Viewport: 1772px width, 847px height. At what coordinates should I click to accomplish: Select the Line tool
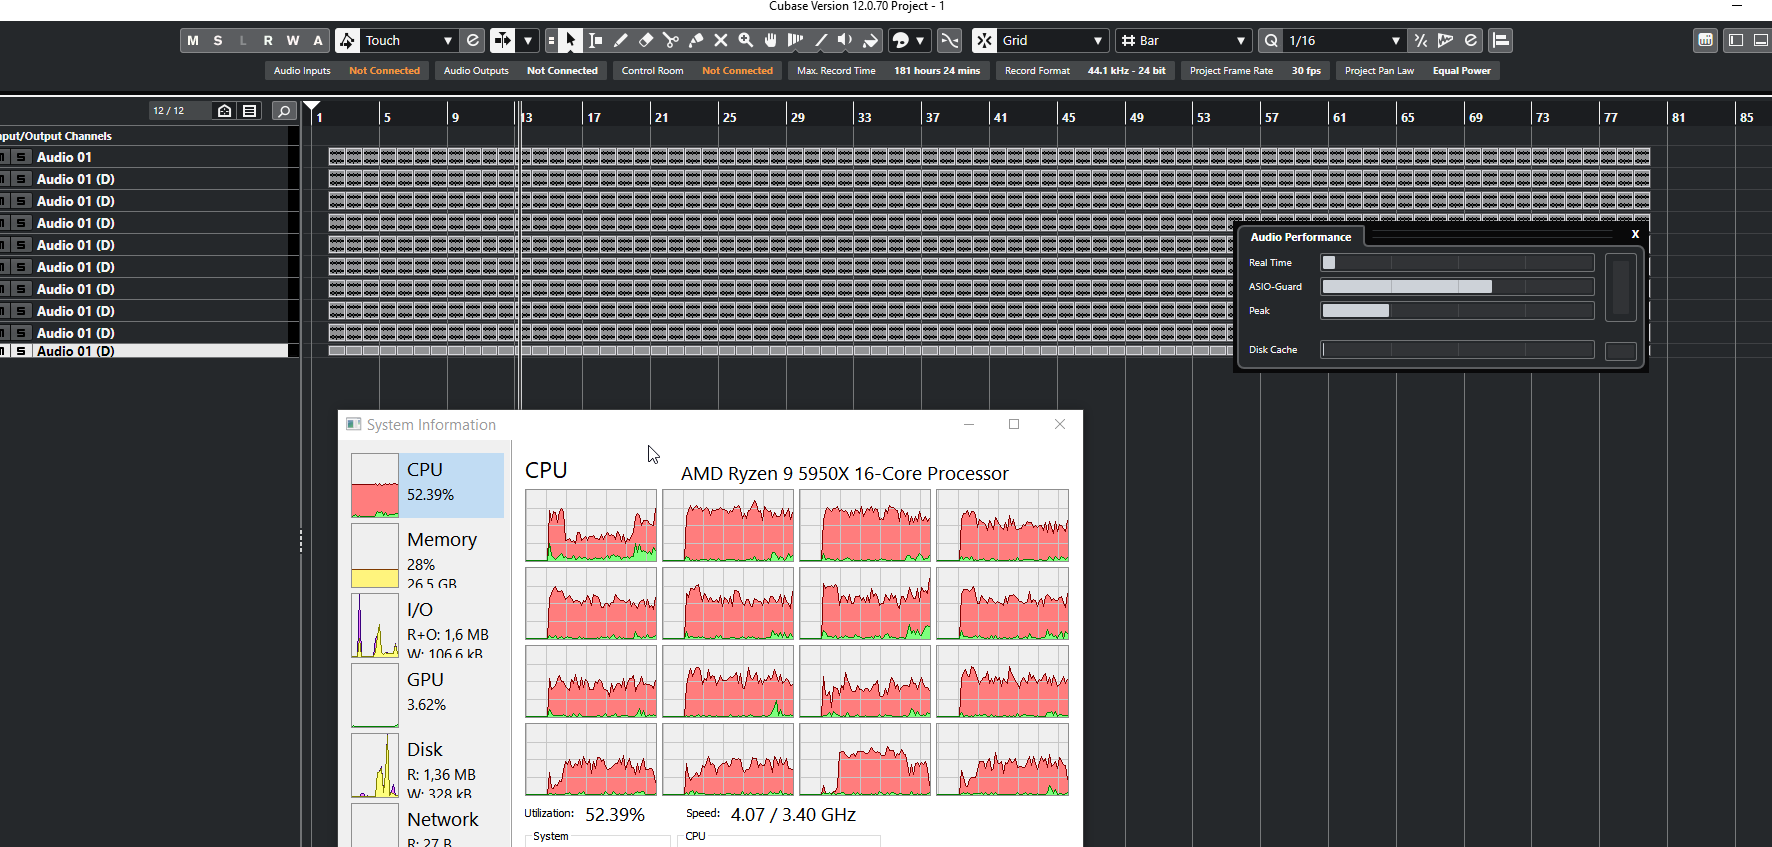821,40
